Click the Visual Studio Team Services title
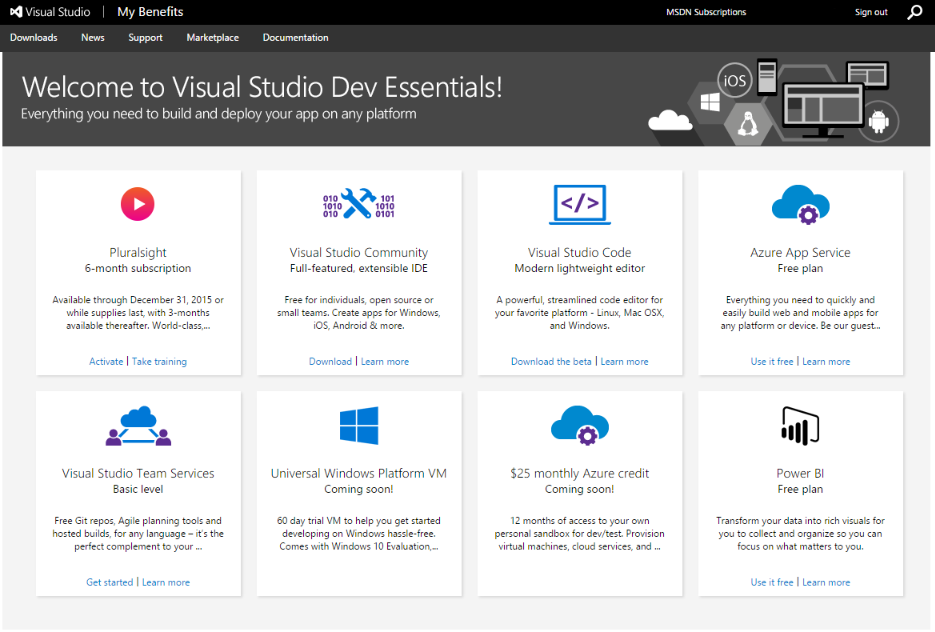The width and height of the screenshot is (935, 632). click(138, 473)
